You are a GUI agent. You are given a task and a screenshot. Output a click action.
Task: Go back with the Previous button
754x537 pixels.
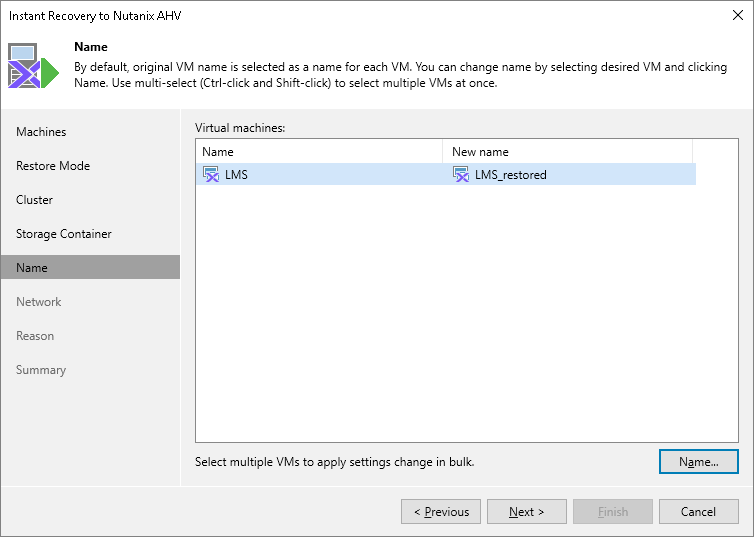coord(441,512)
